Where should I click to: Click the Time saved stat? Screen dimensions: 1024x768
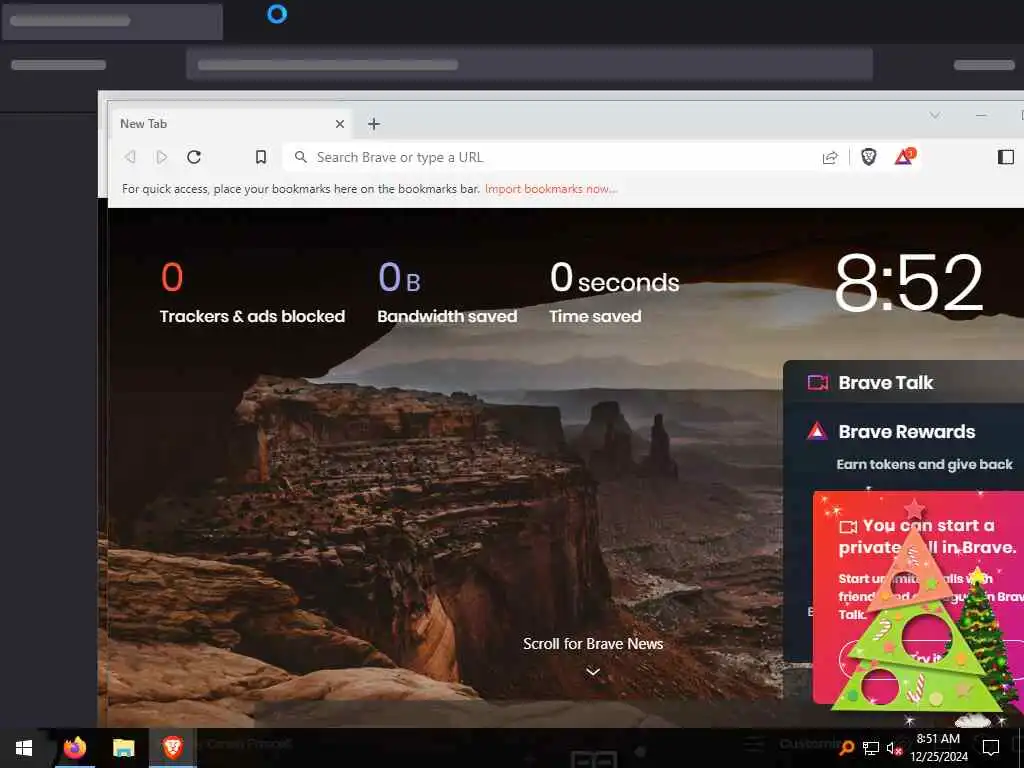click(x=614, y=293)
